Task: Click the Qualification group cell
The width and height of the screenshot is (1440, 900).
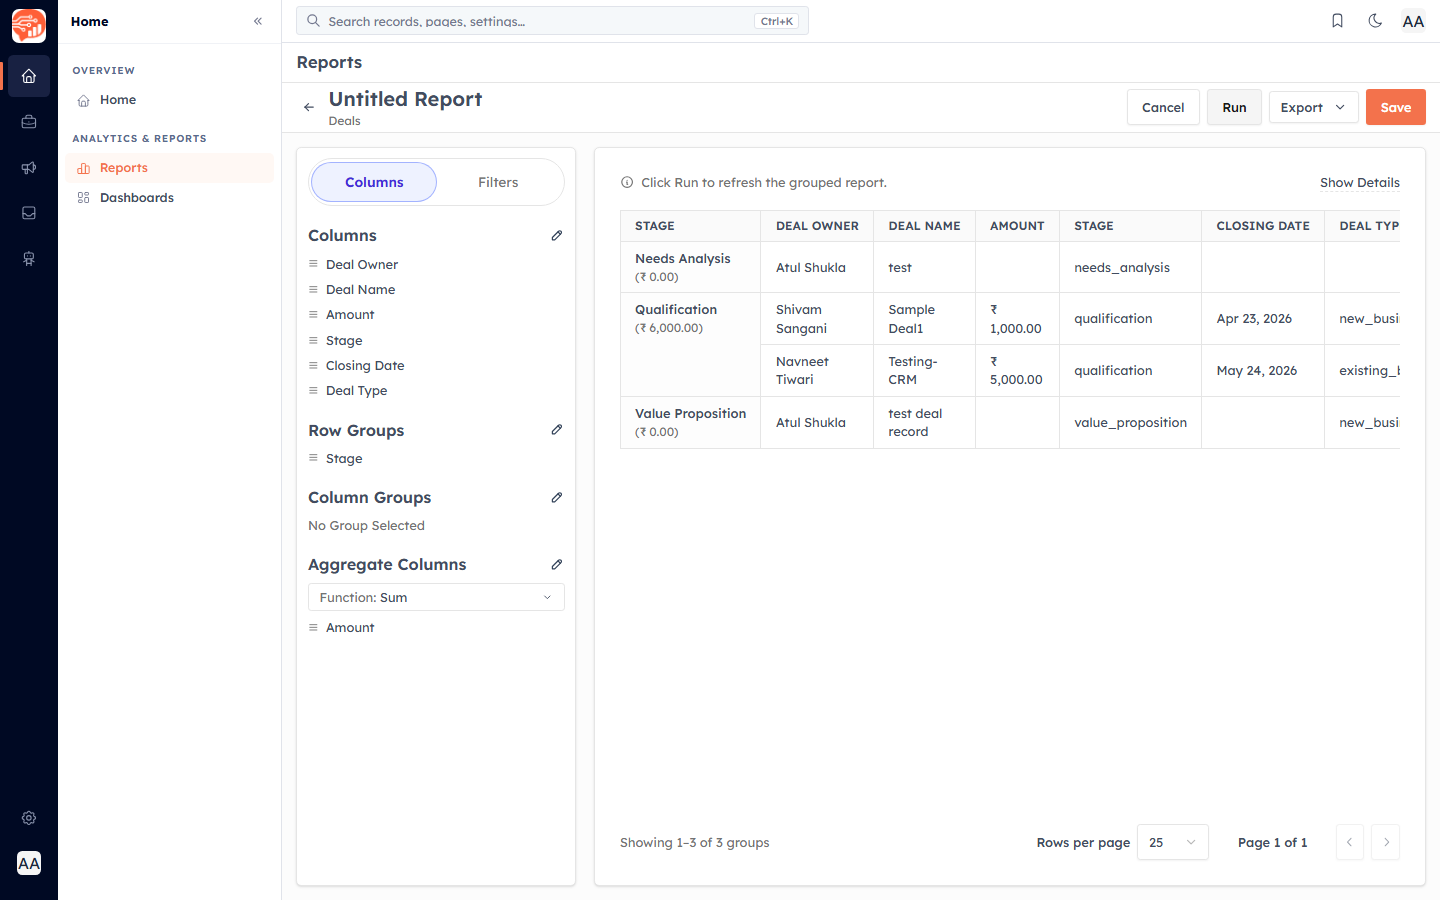Action: [x=691, y=345]
